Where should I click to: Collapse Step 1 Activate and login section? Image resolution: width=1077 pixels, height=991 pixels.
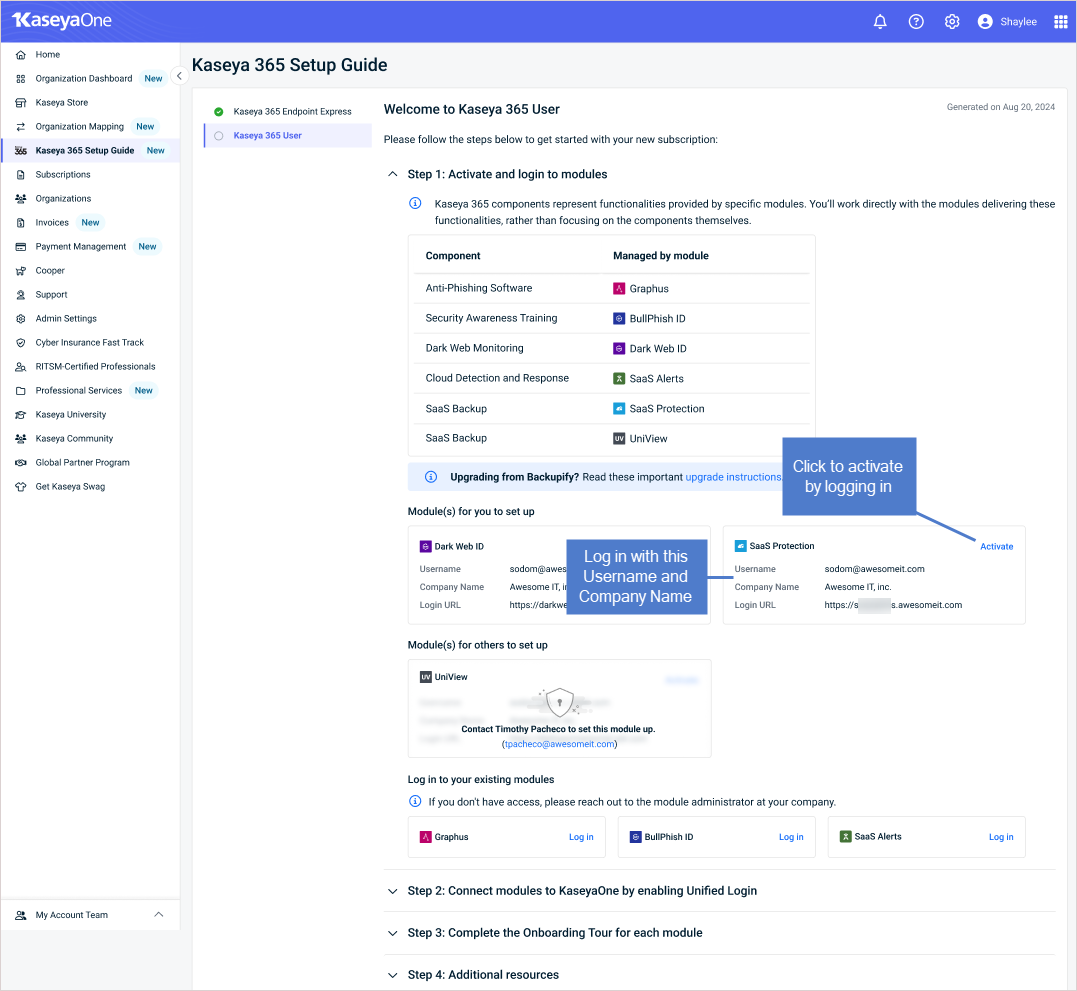click(392, 174)
